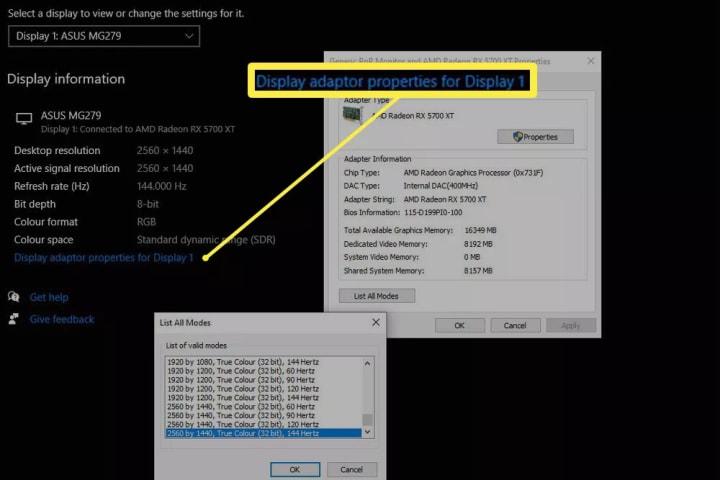Click the adapter Properties shield button
The image size is (720, 480).
[535, 137]
